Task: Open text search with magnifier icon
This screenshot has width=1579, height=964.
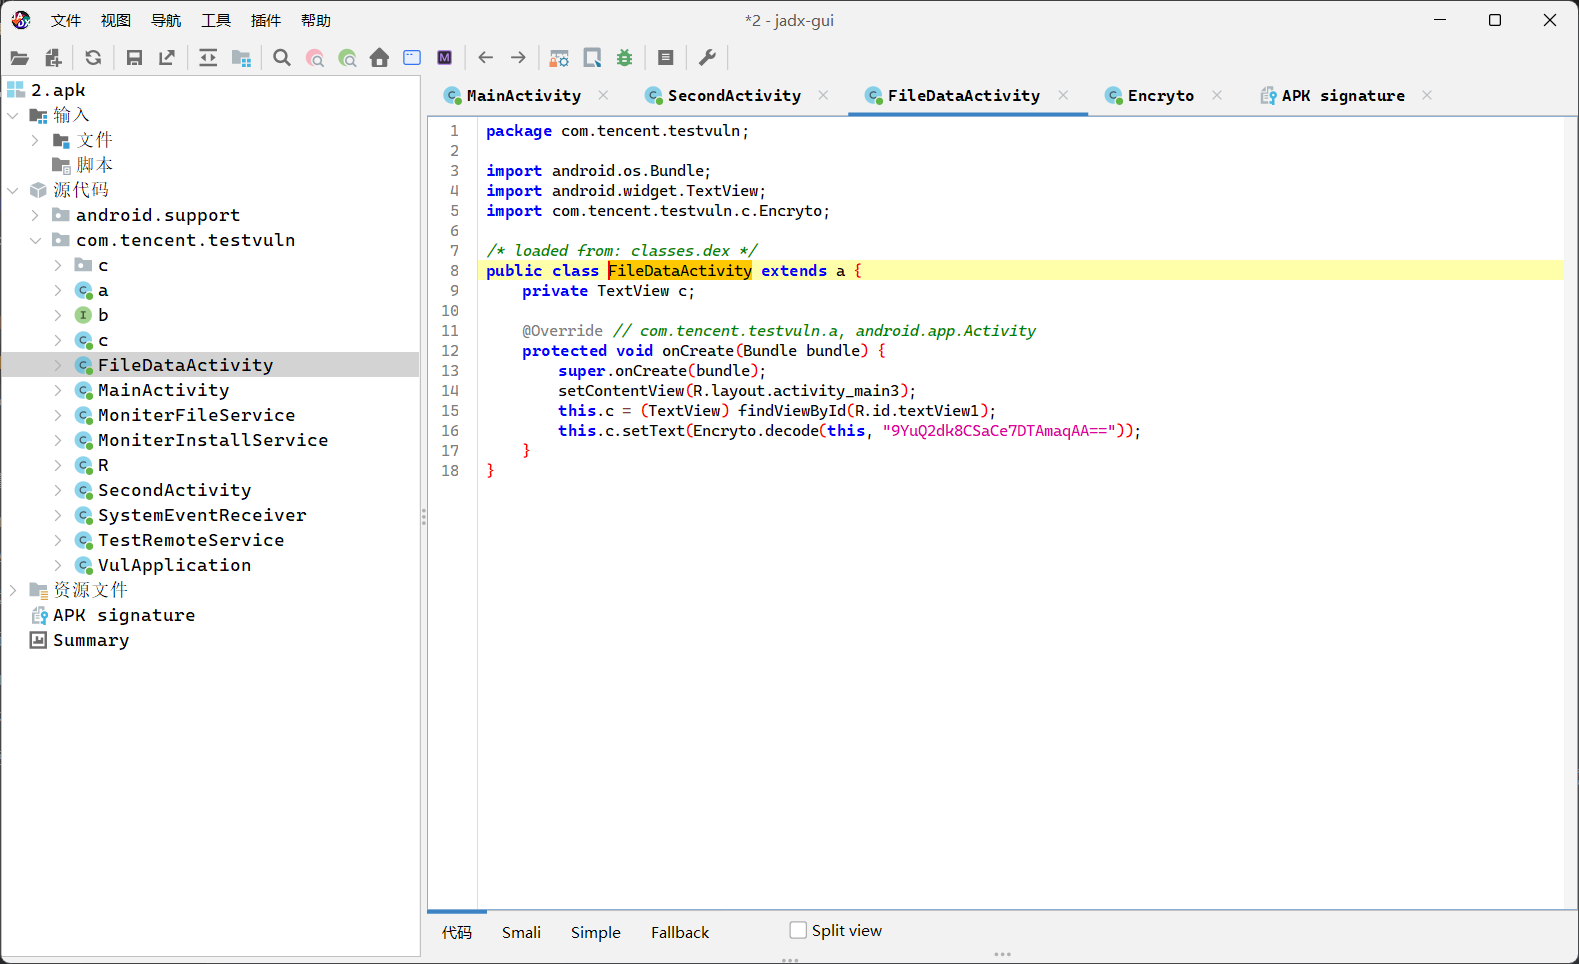Action: coord(282,58)
